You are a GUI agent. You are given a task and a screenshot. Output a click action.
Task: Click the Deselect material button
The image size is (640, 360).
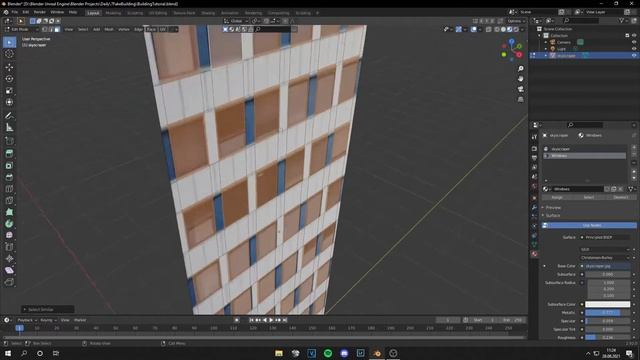click(620, 198)
